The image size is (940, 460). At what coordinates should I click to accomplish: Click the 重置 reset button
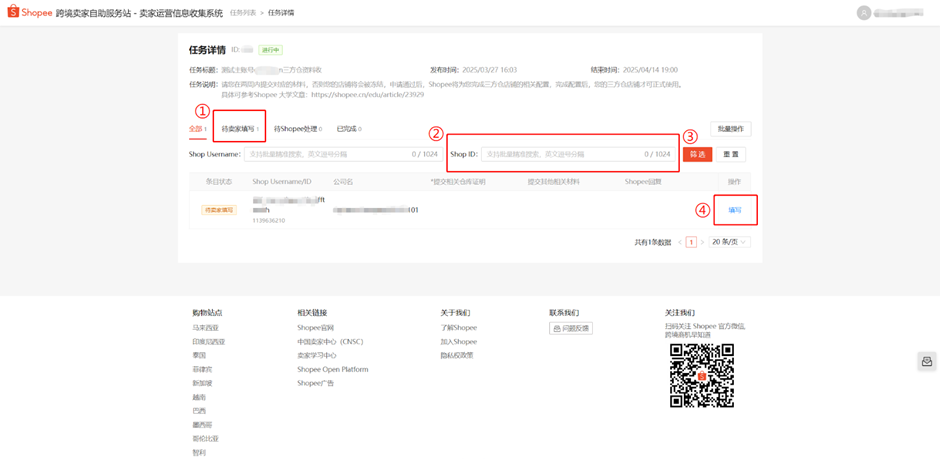tap(731, 154)
